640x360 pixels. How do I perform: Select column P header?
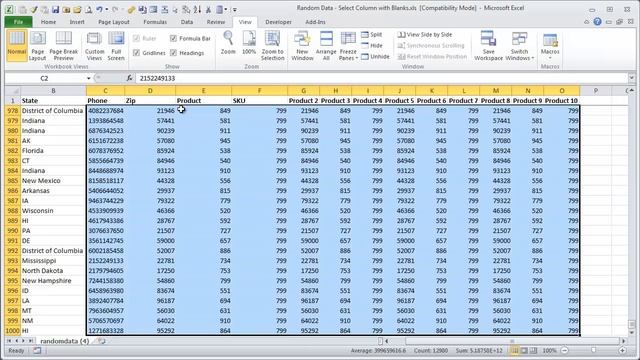tap(596, 91)
